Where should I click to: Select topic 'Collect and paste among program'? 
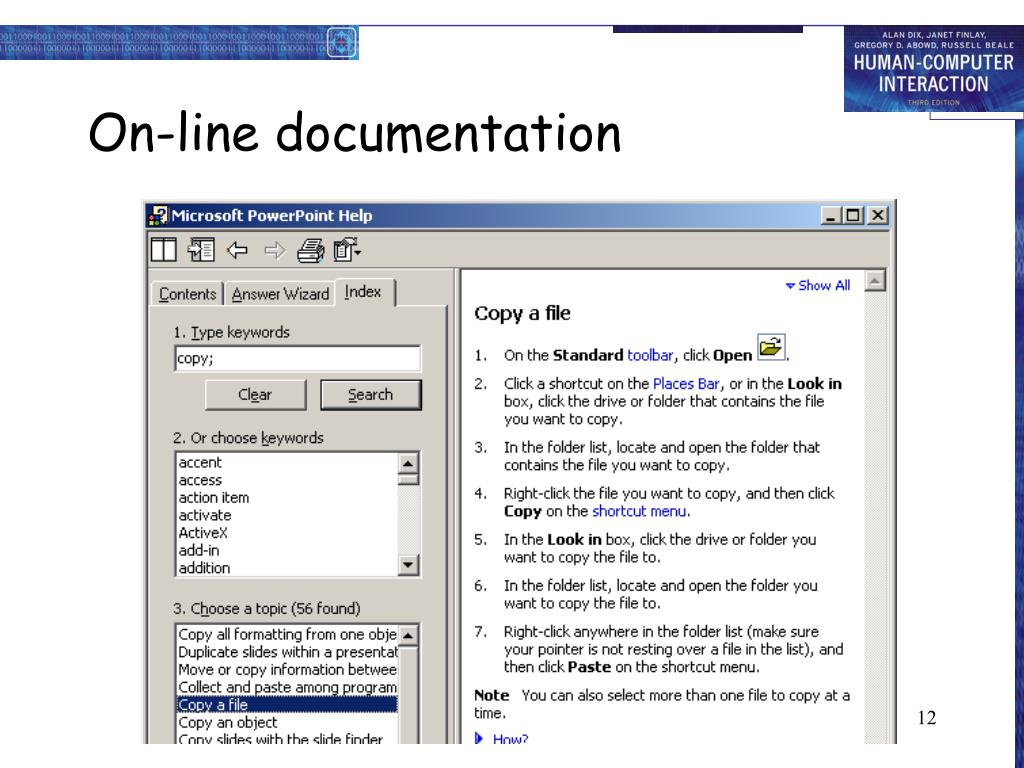[287, 687]
